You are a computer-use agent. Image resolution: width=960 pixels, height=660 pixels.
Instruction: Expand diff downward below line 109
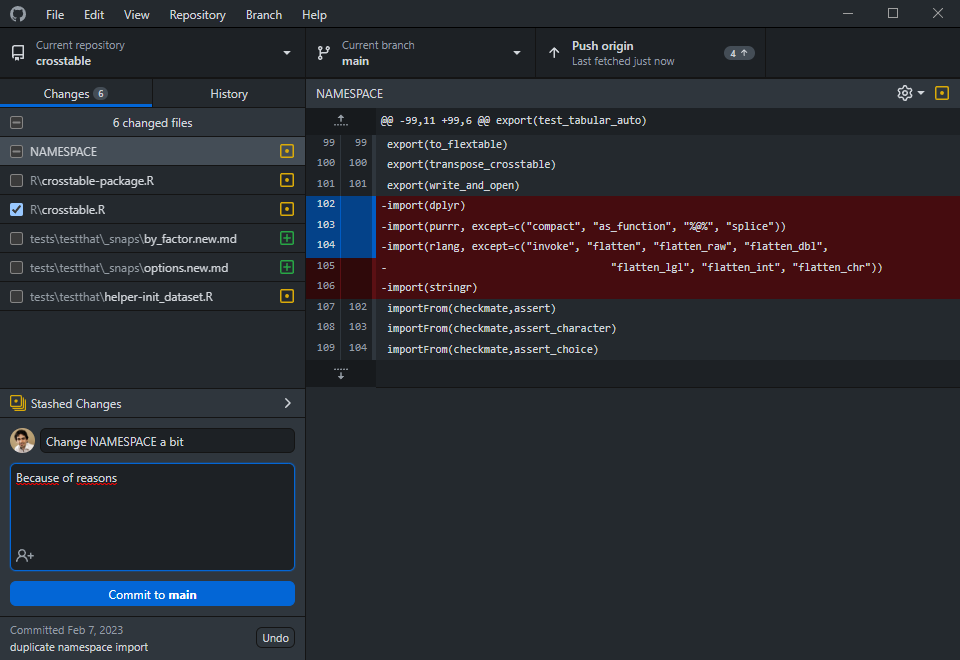click(x=340, y=373)
